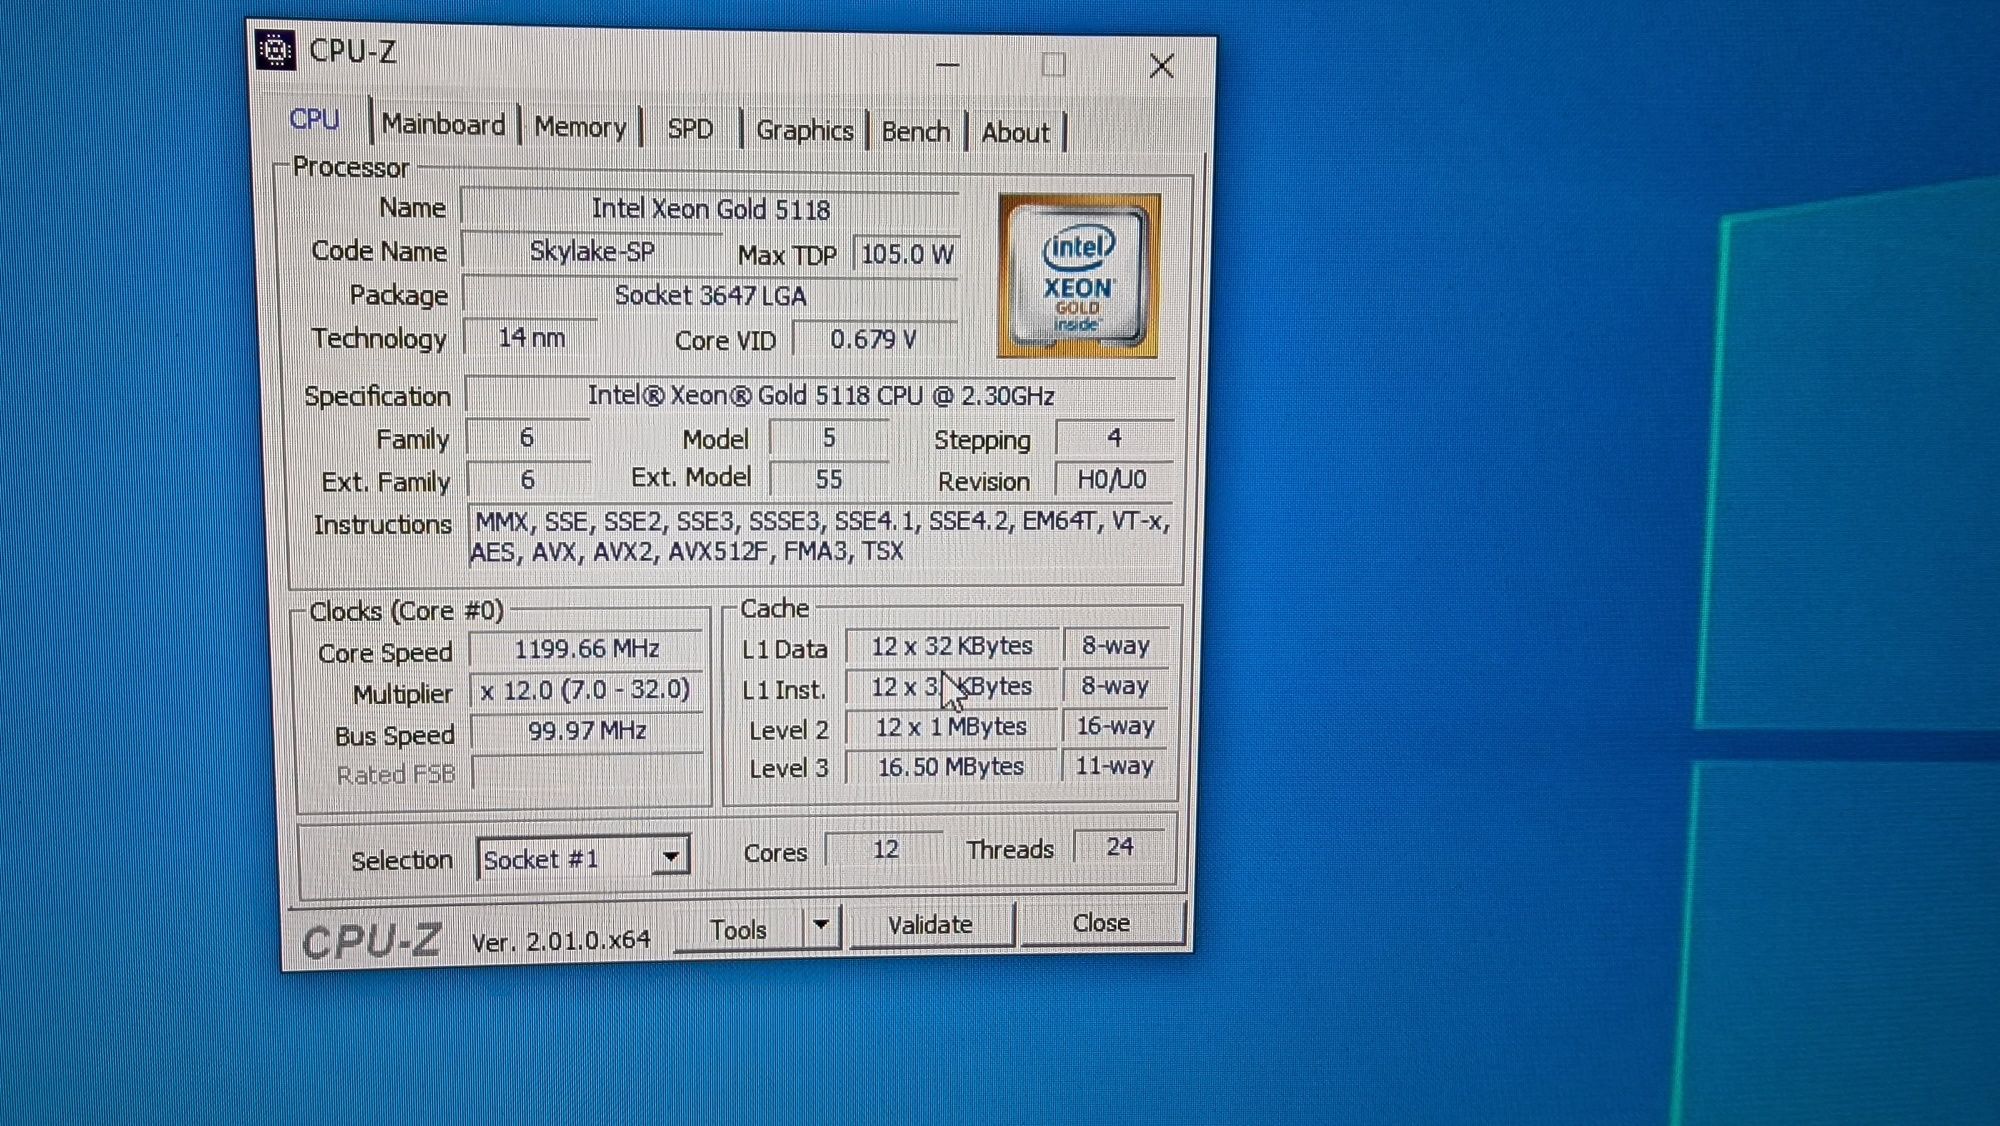Switch to the Mainboard tab
Image resolution: width=2000 pixels, height=1126 pixels.
[x=443, y=125]
